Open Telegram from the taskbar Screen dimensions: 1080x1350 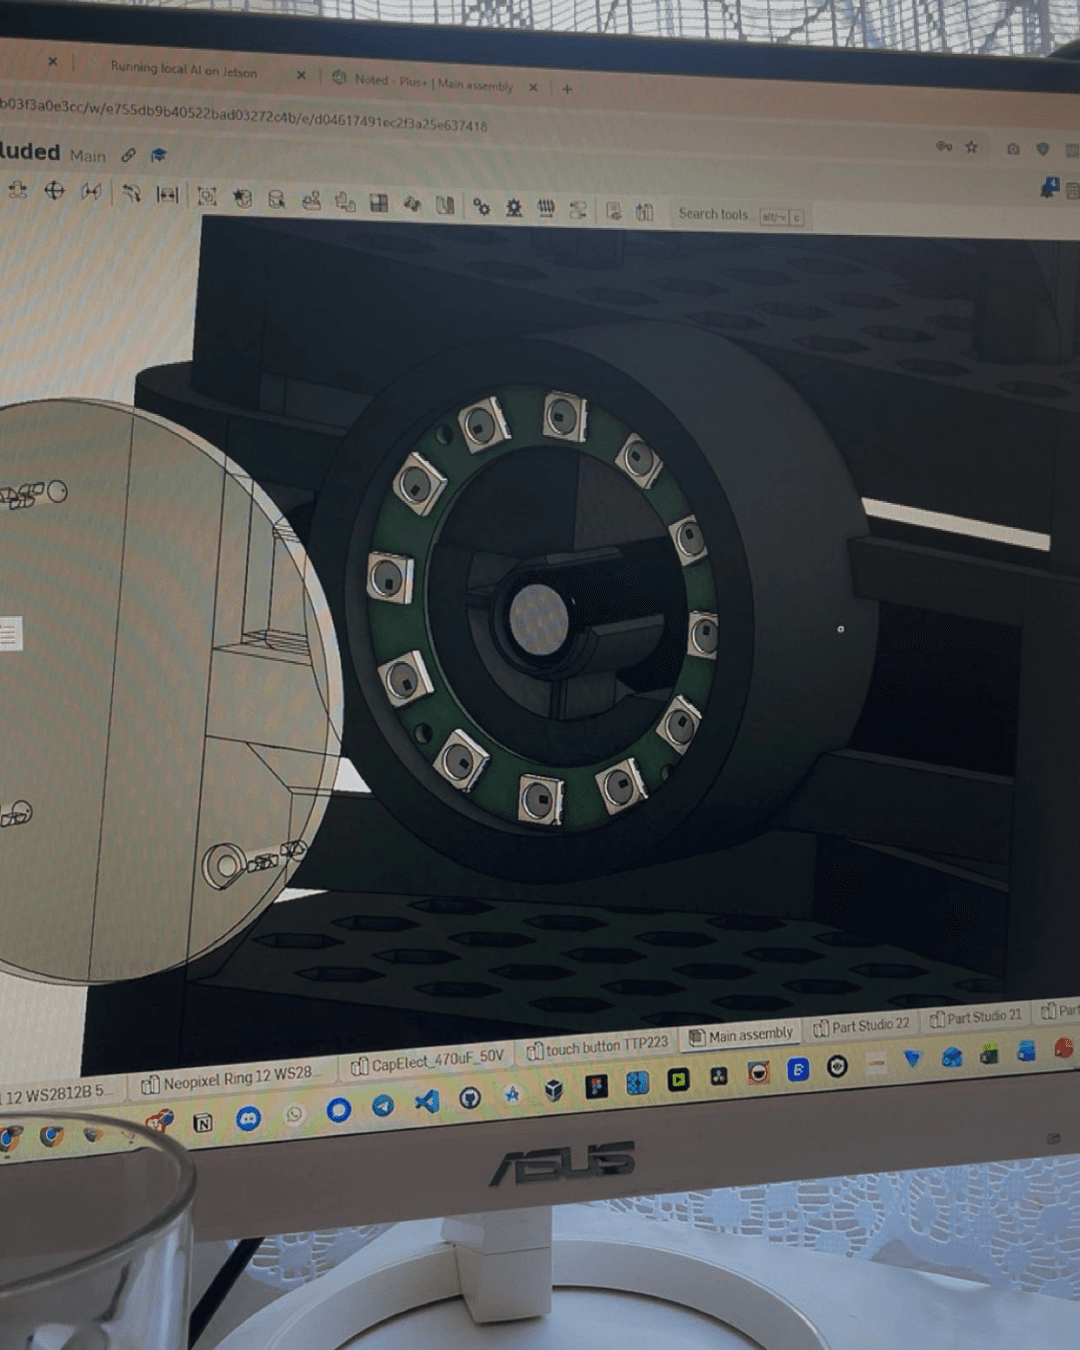coord(383,1105)
